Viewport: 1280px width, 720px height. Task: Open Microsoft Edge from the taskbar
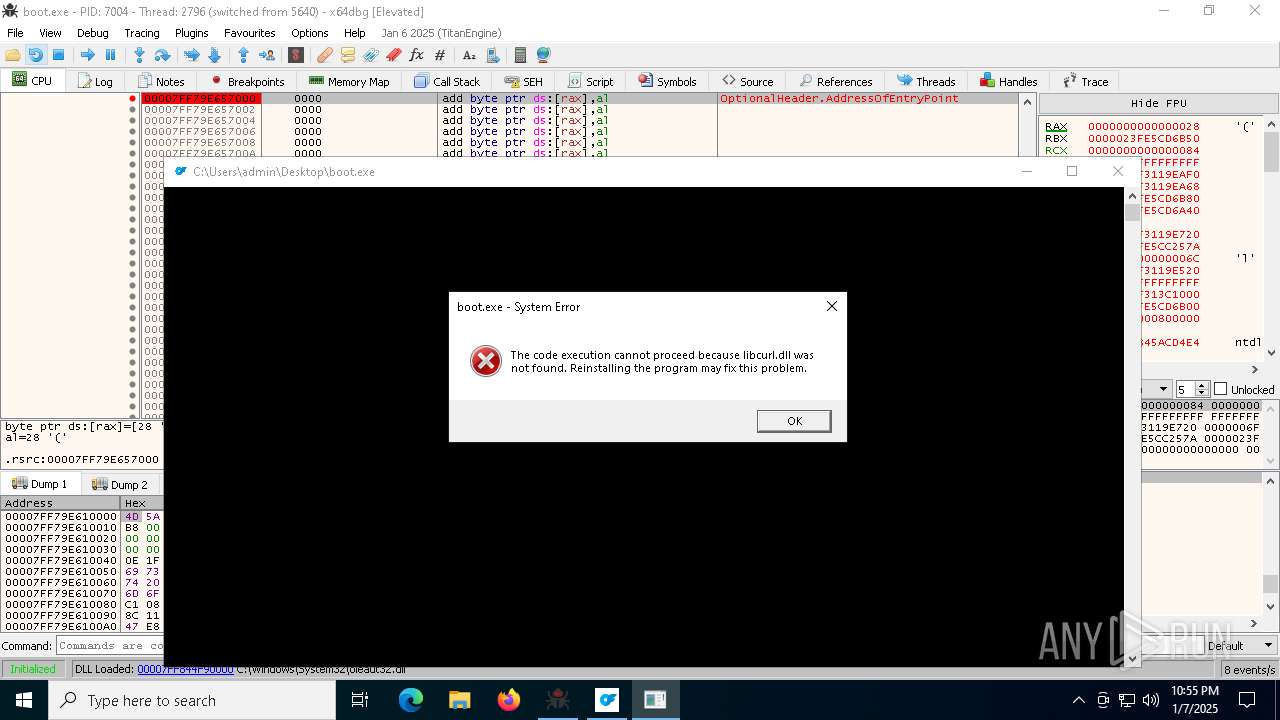point(411,700)
